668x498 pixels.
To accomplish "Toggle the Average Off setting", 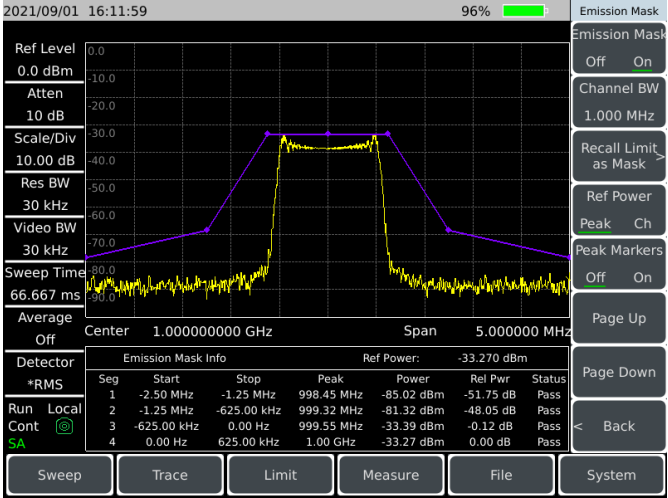I will tap(45, 328).
